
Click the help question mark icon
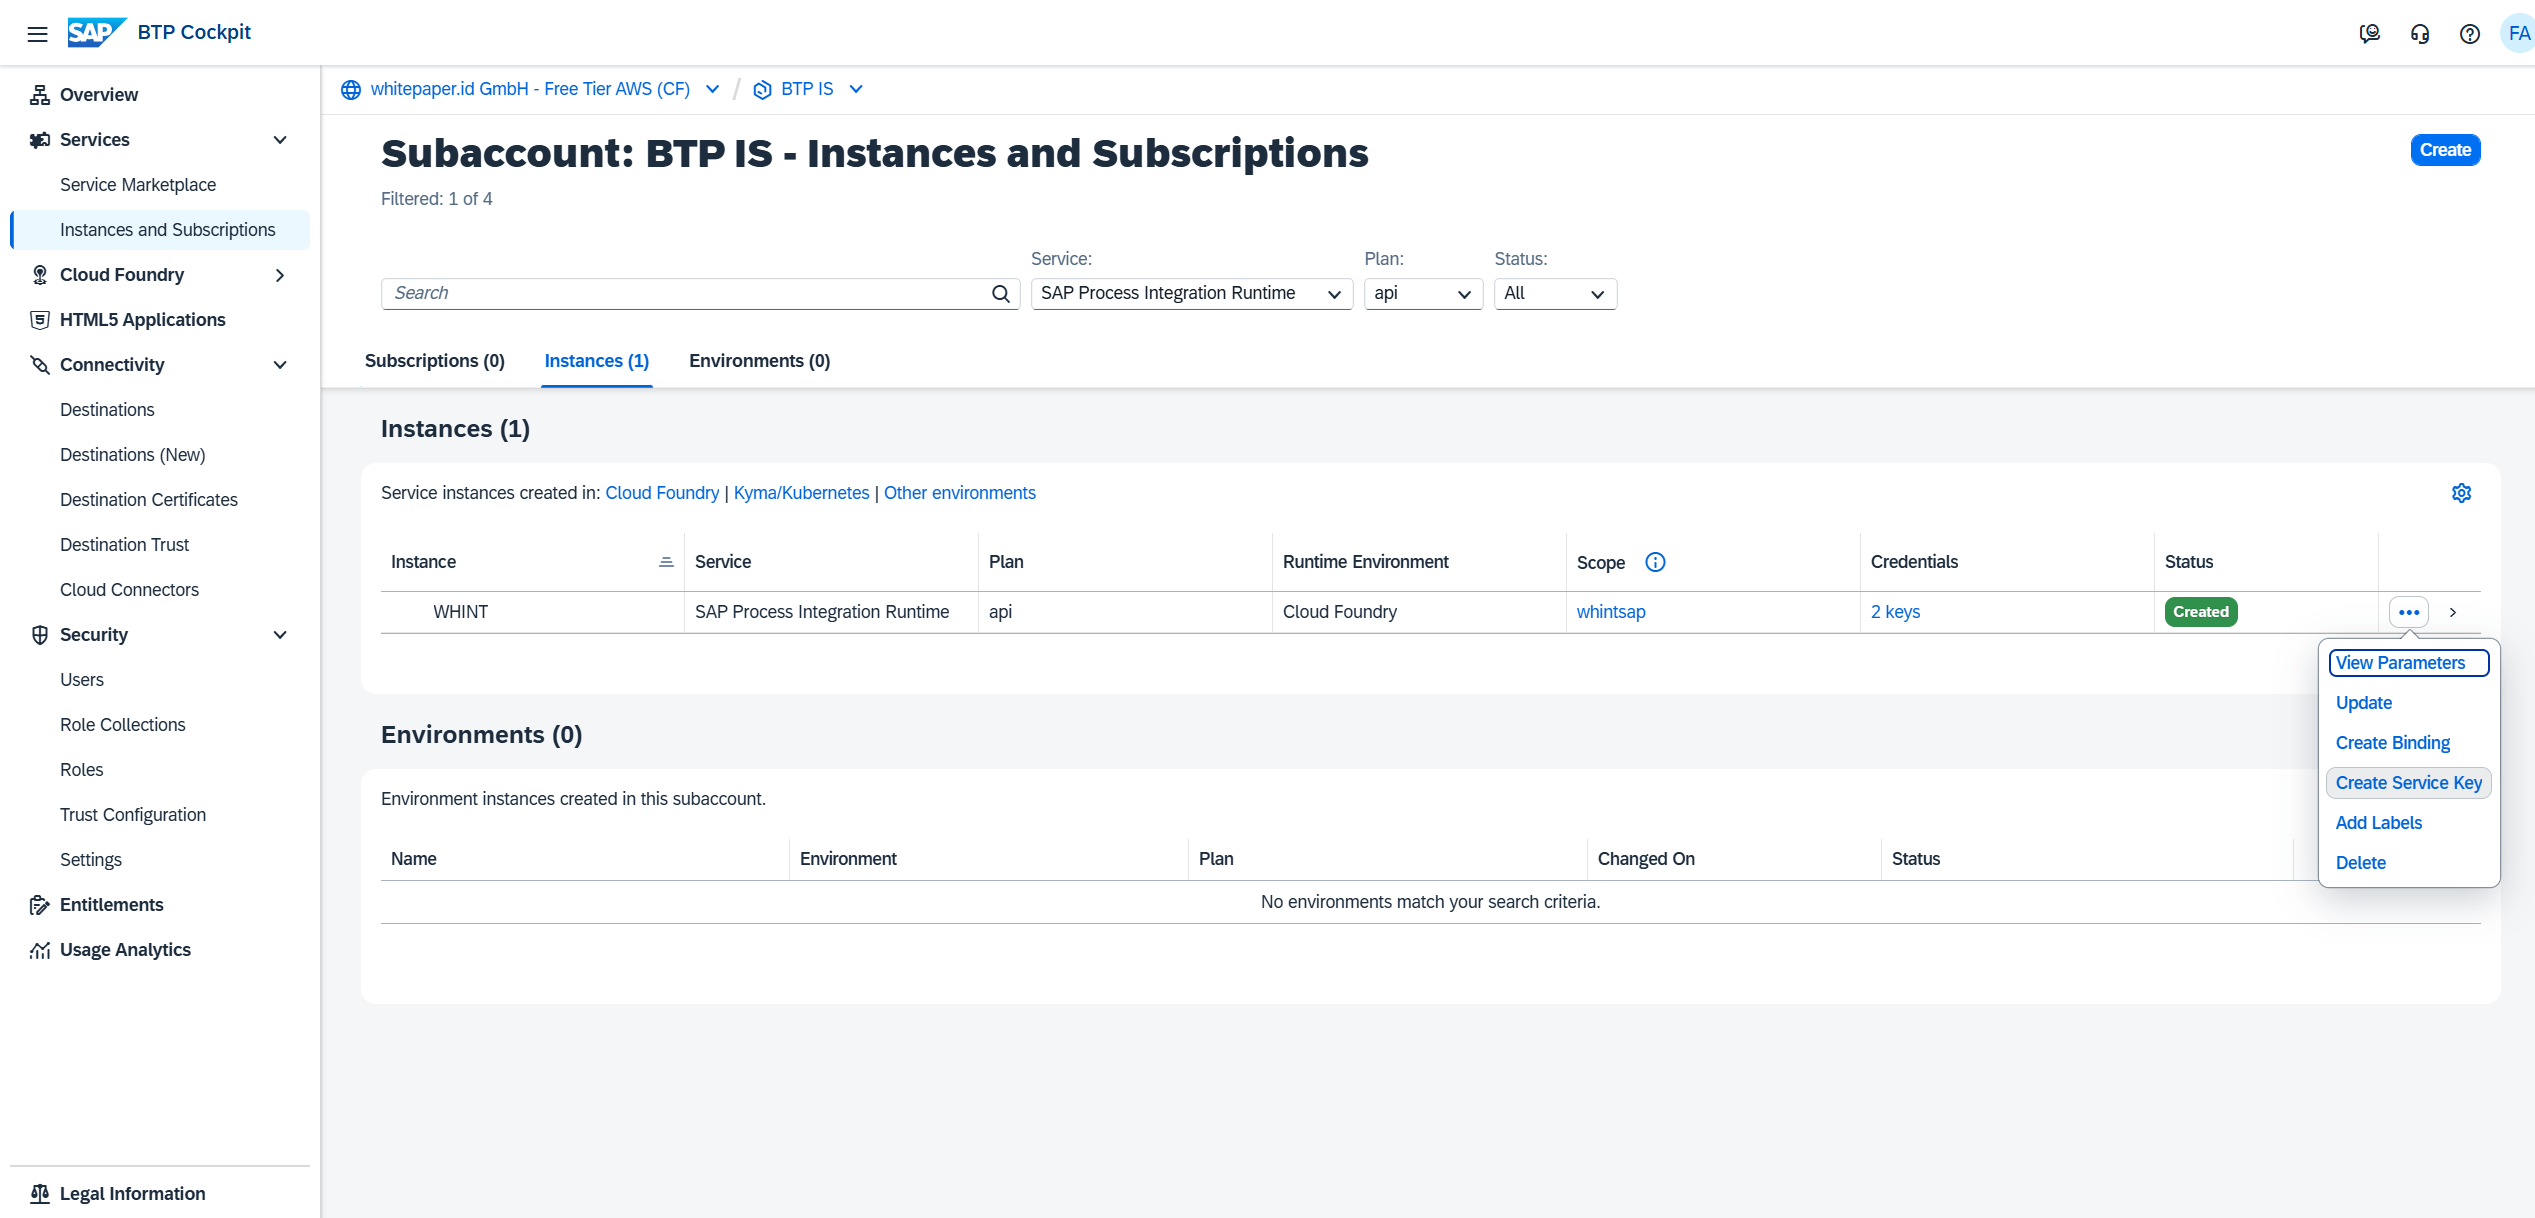point(2469,34)
